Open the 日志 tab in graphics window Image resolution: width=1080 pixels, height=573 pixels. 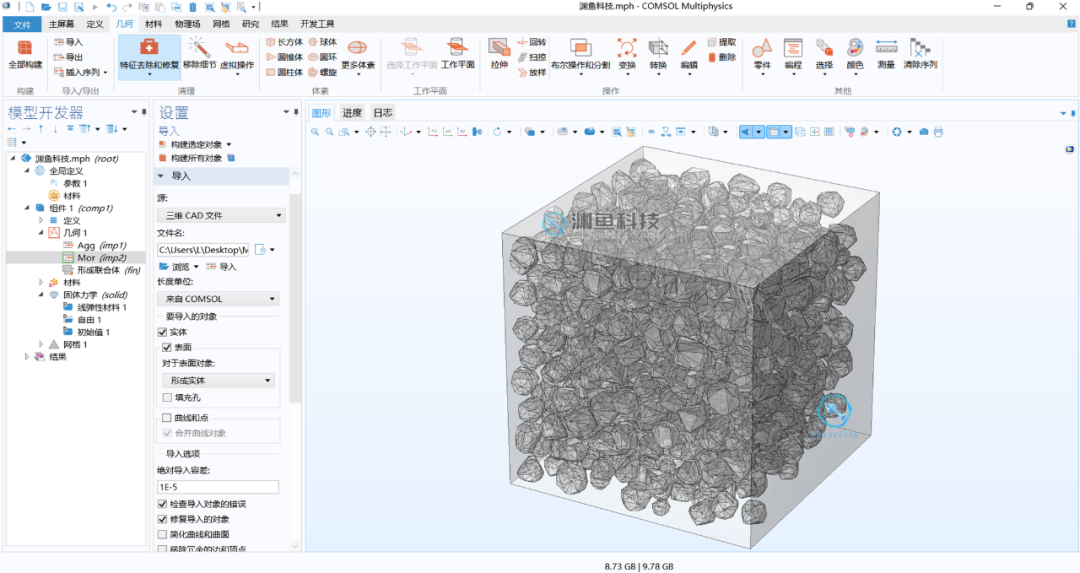pyautogui.click(x=383, y=112)
